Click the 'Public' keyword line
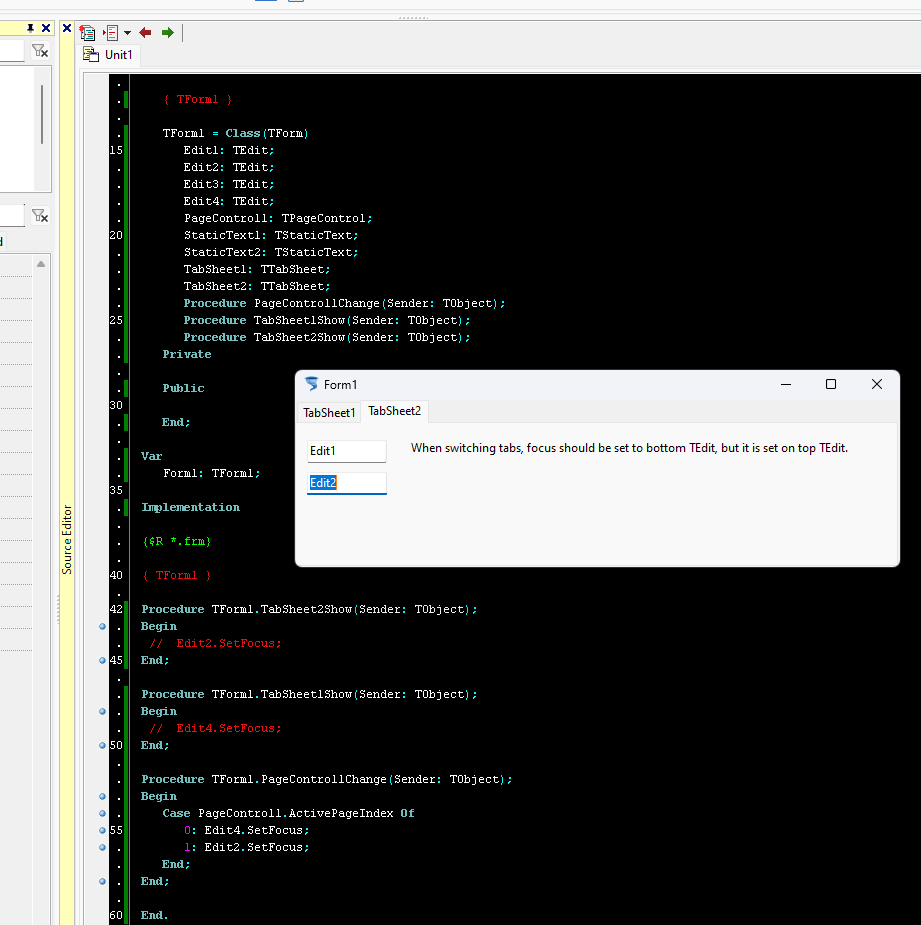The width and height of the screenshot is (921, 925). tap(183, 388)
